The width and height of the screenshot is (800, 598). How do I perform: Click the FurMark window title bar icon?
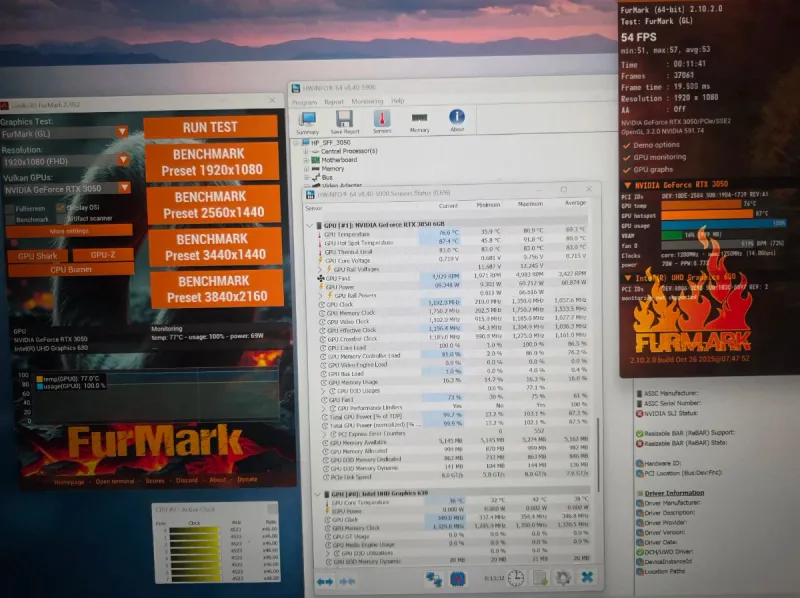[x=5, y=106]
